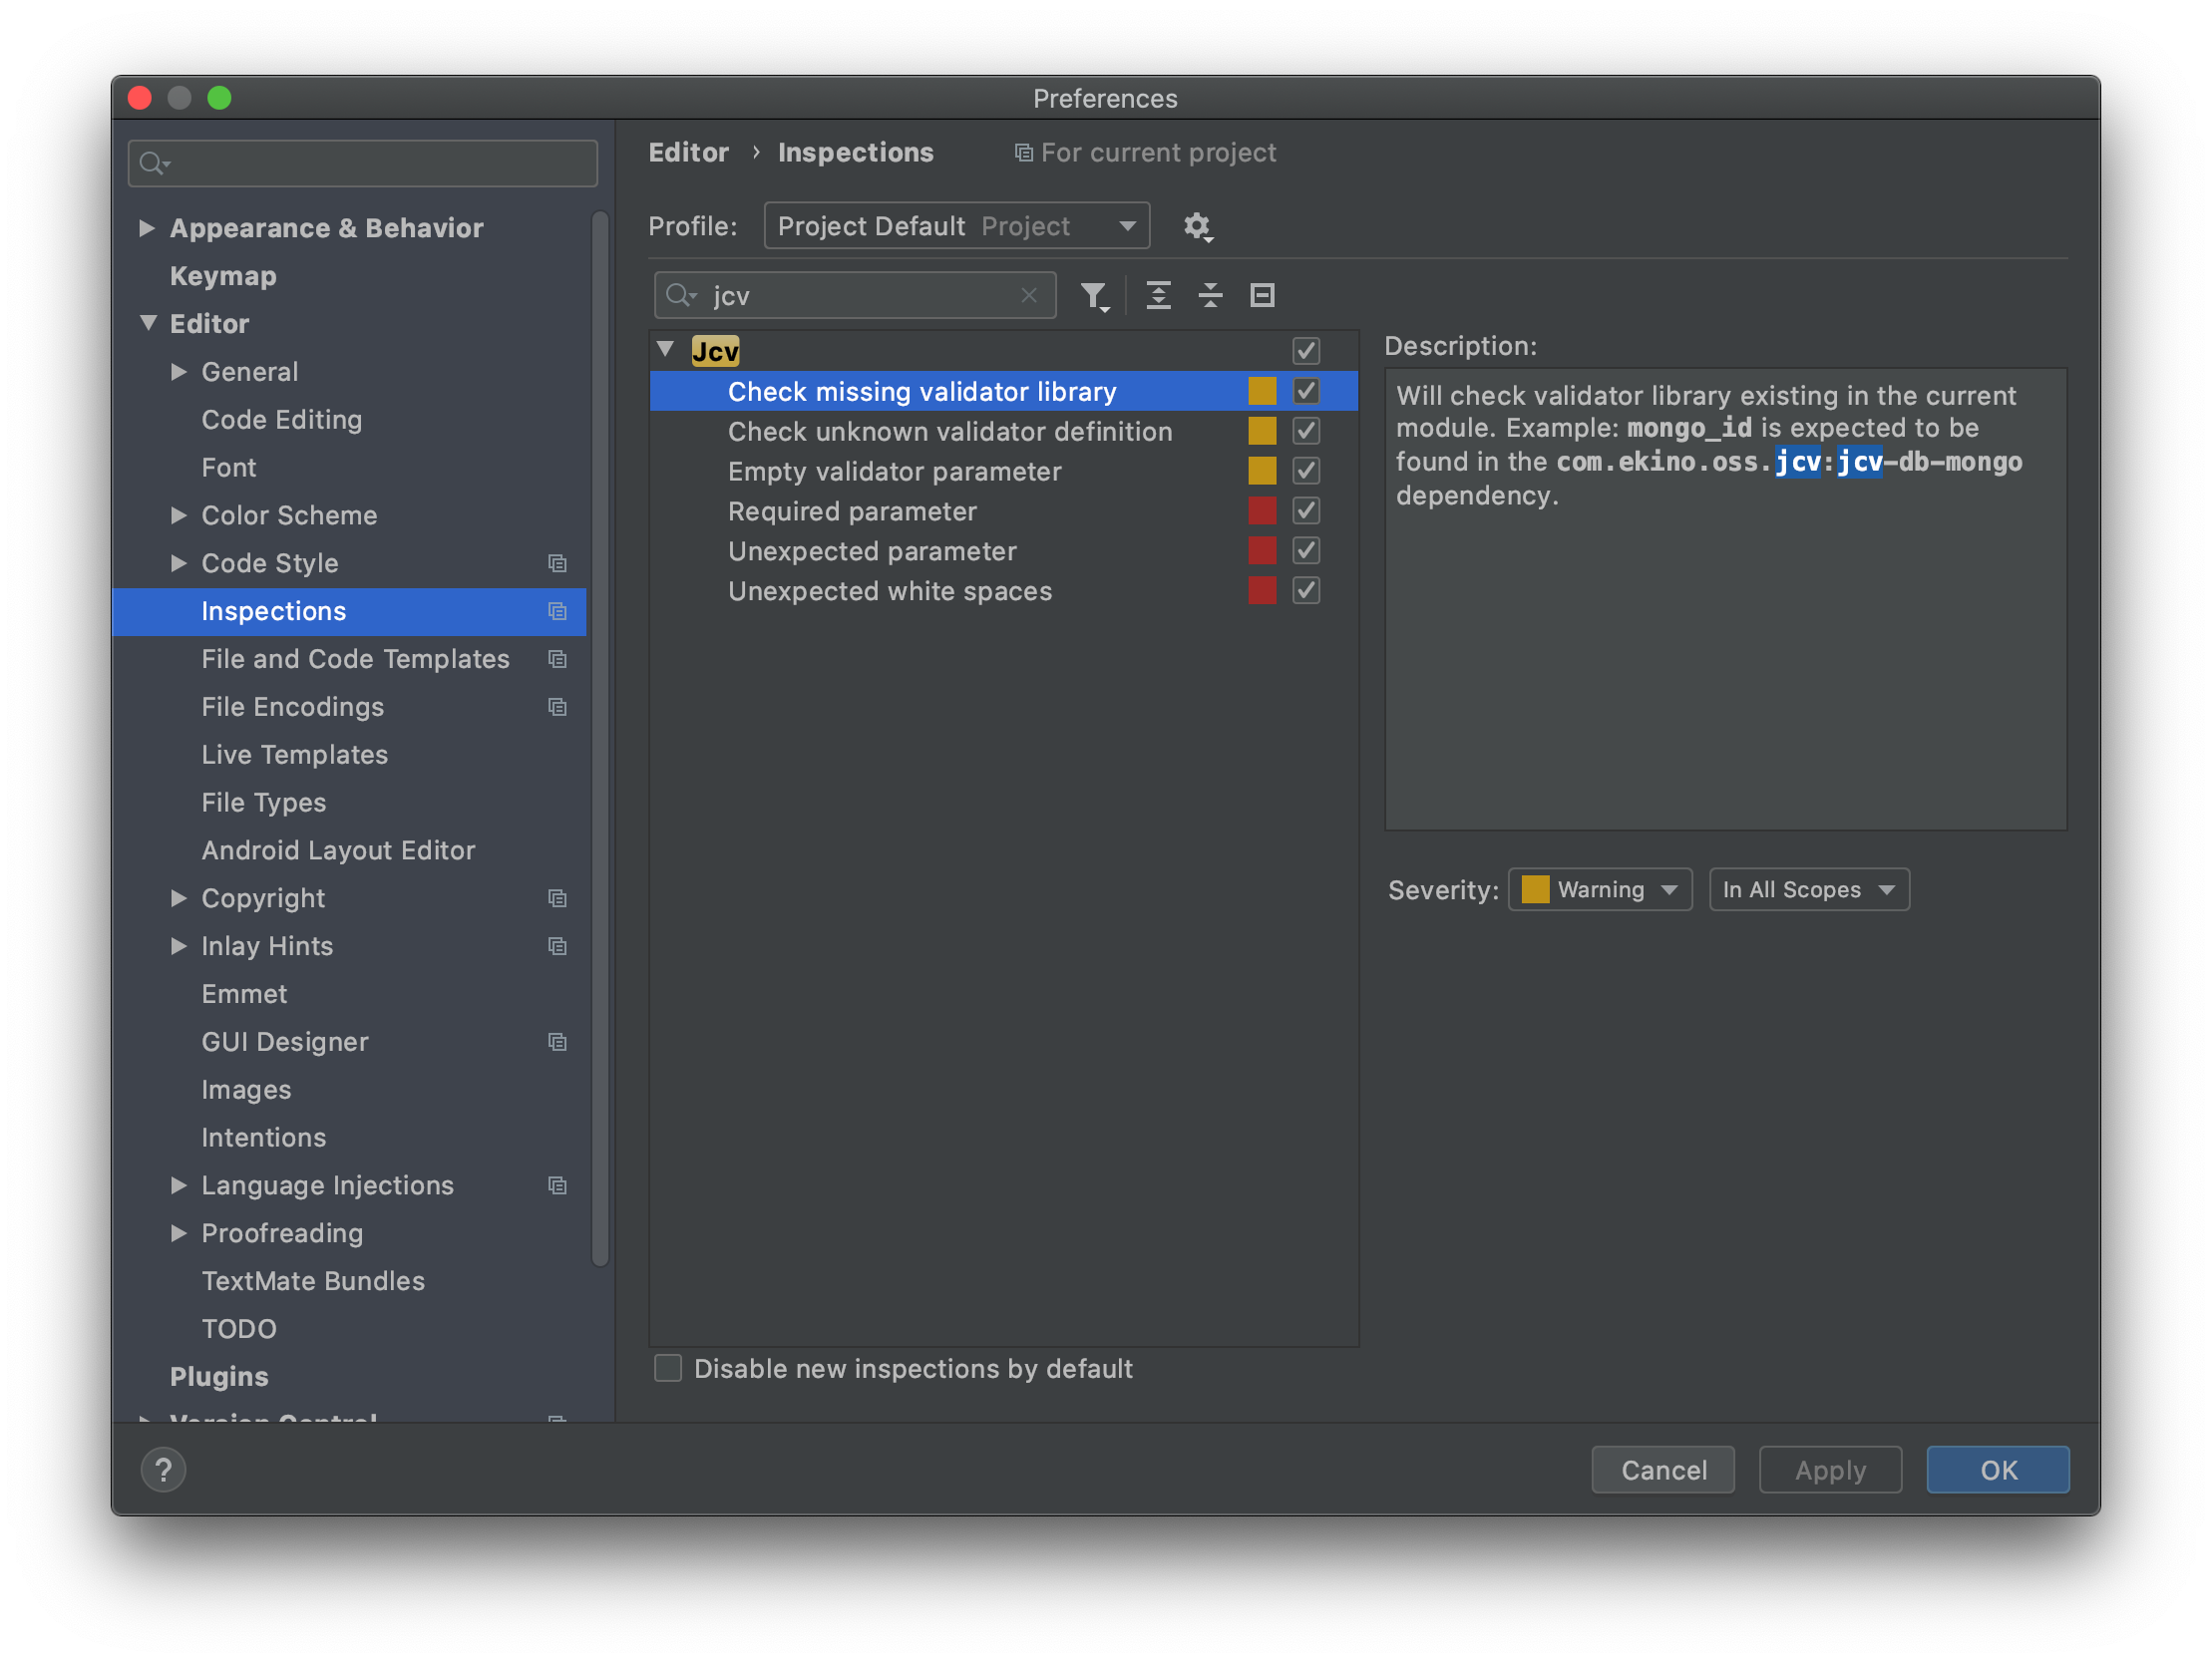
Task: Uncheck the Unexpected white spaces inspection
Action: point(1305,590)
